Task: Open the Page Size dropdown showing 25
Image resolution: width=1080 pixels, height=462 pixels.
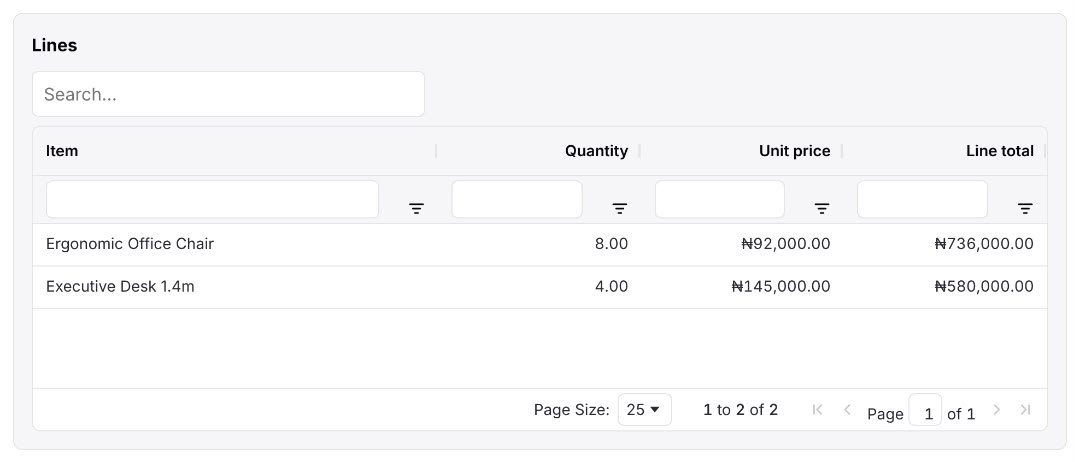Action: click(x=645, y=410)
